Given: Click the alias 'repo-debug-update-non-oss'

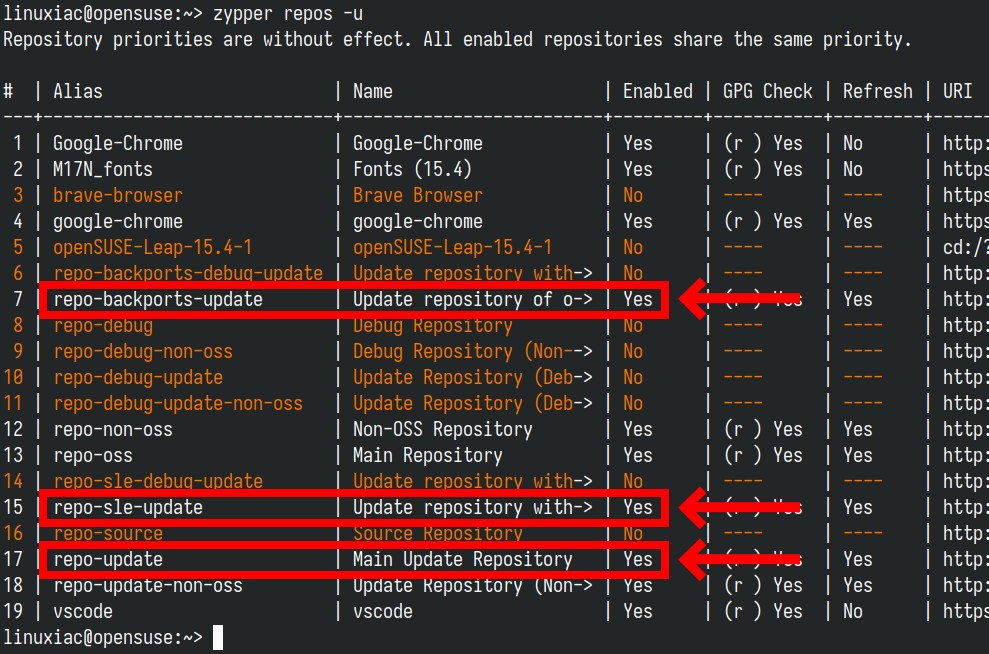Looking at the screenshot, I should tap(178, 403).
